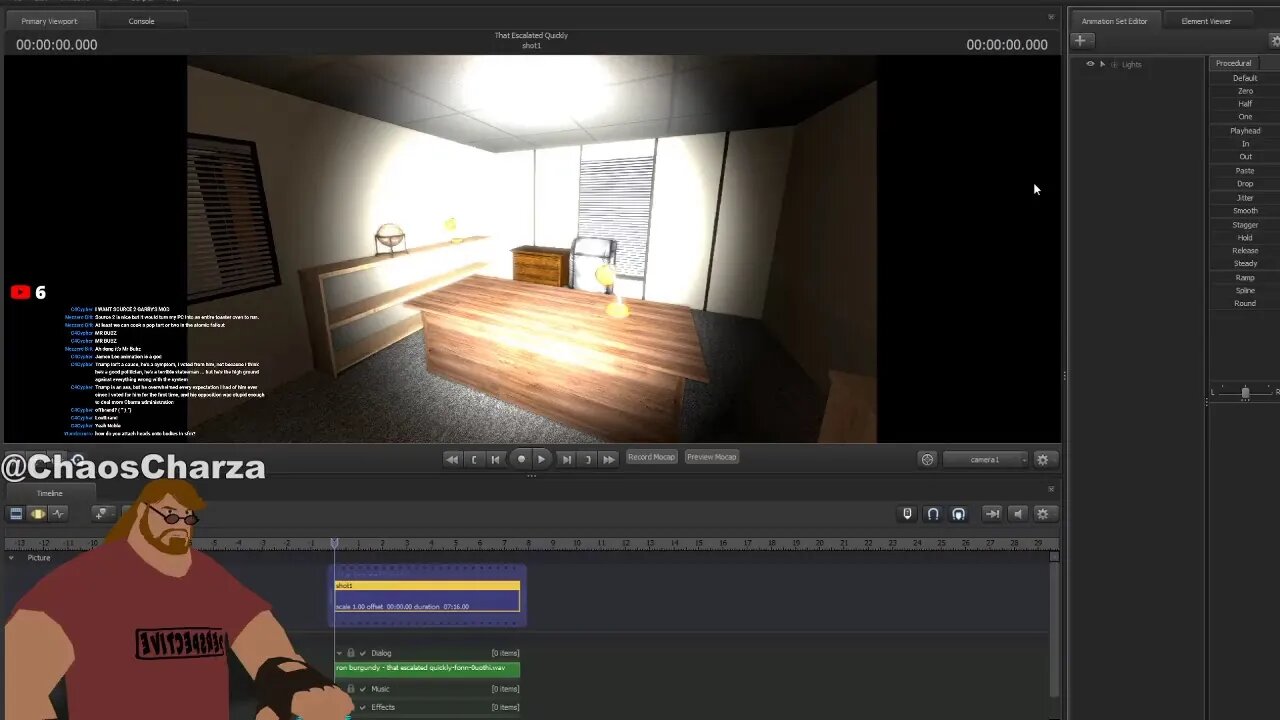Open the Procedural presets tab
The width and height of the screenshot is (1280, 720).
1233,63
